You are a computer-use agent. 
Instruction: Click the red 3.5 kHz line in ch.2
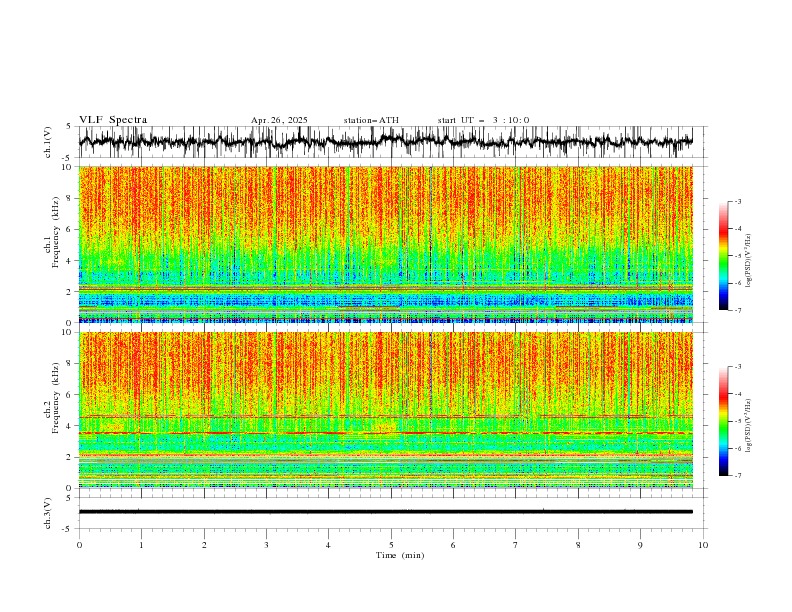point(385,433)
